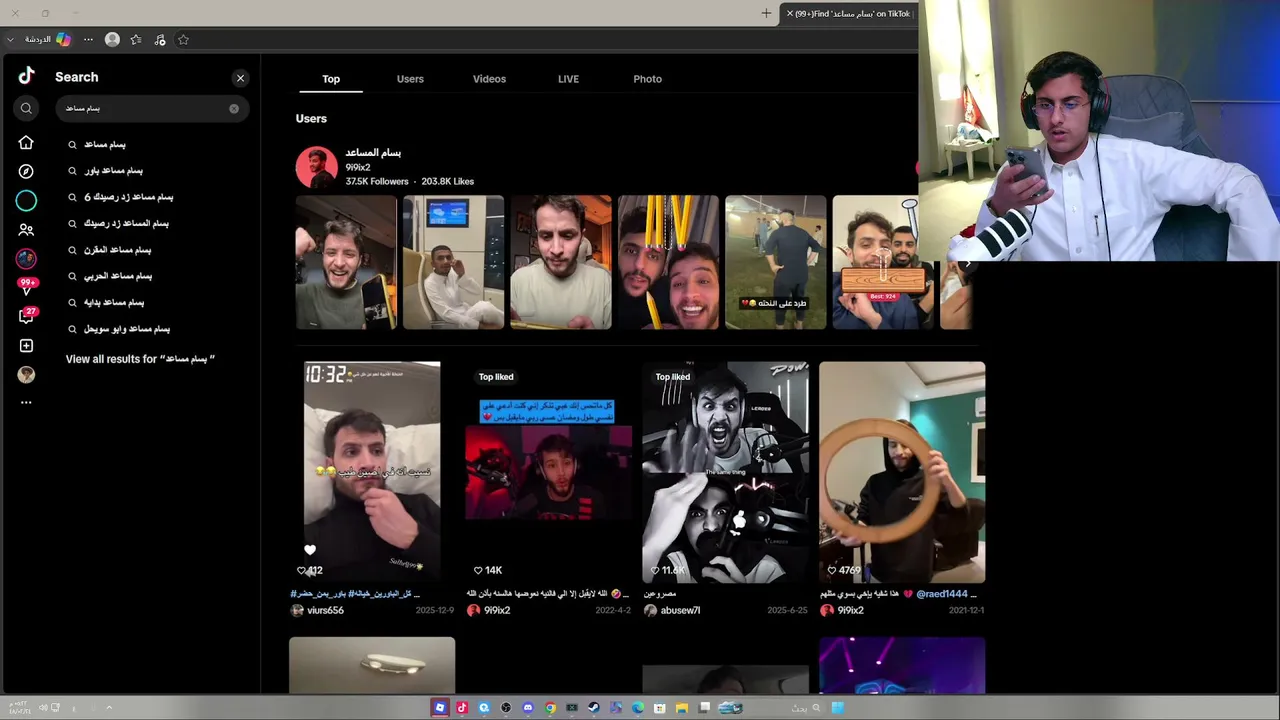This screenshot has height=720, width=1280.
Task: Open Roblox from the taskbar
Action: [x=439, y=708]
